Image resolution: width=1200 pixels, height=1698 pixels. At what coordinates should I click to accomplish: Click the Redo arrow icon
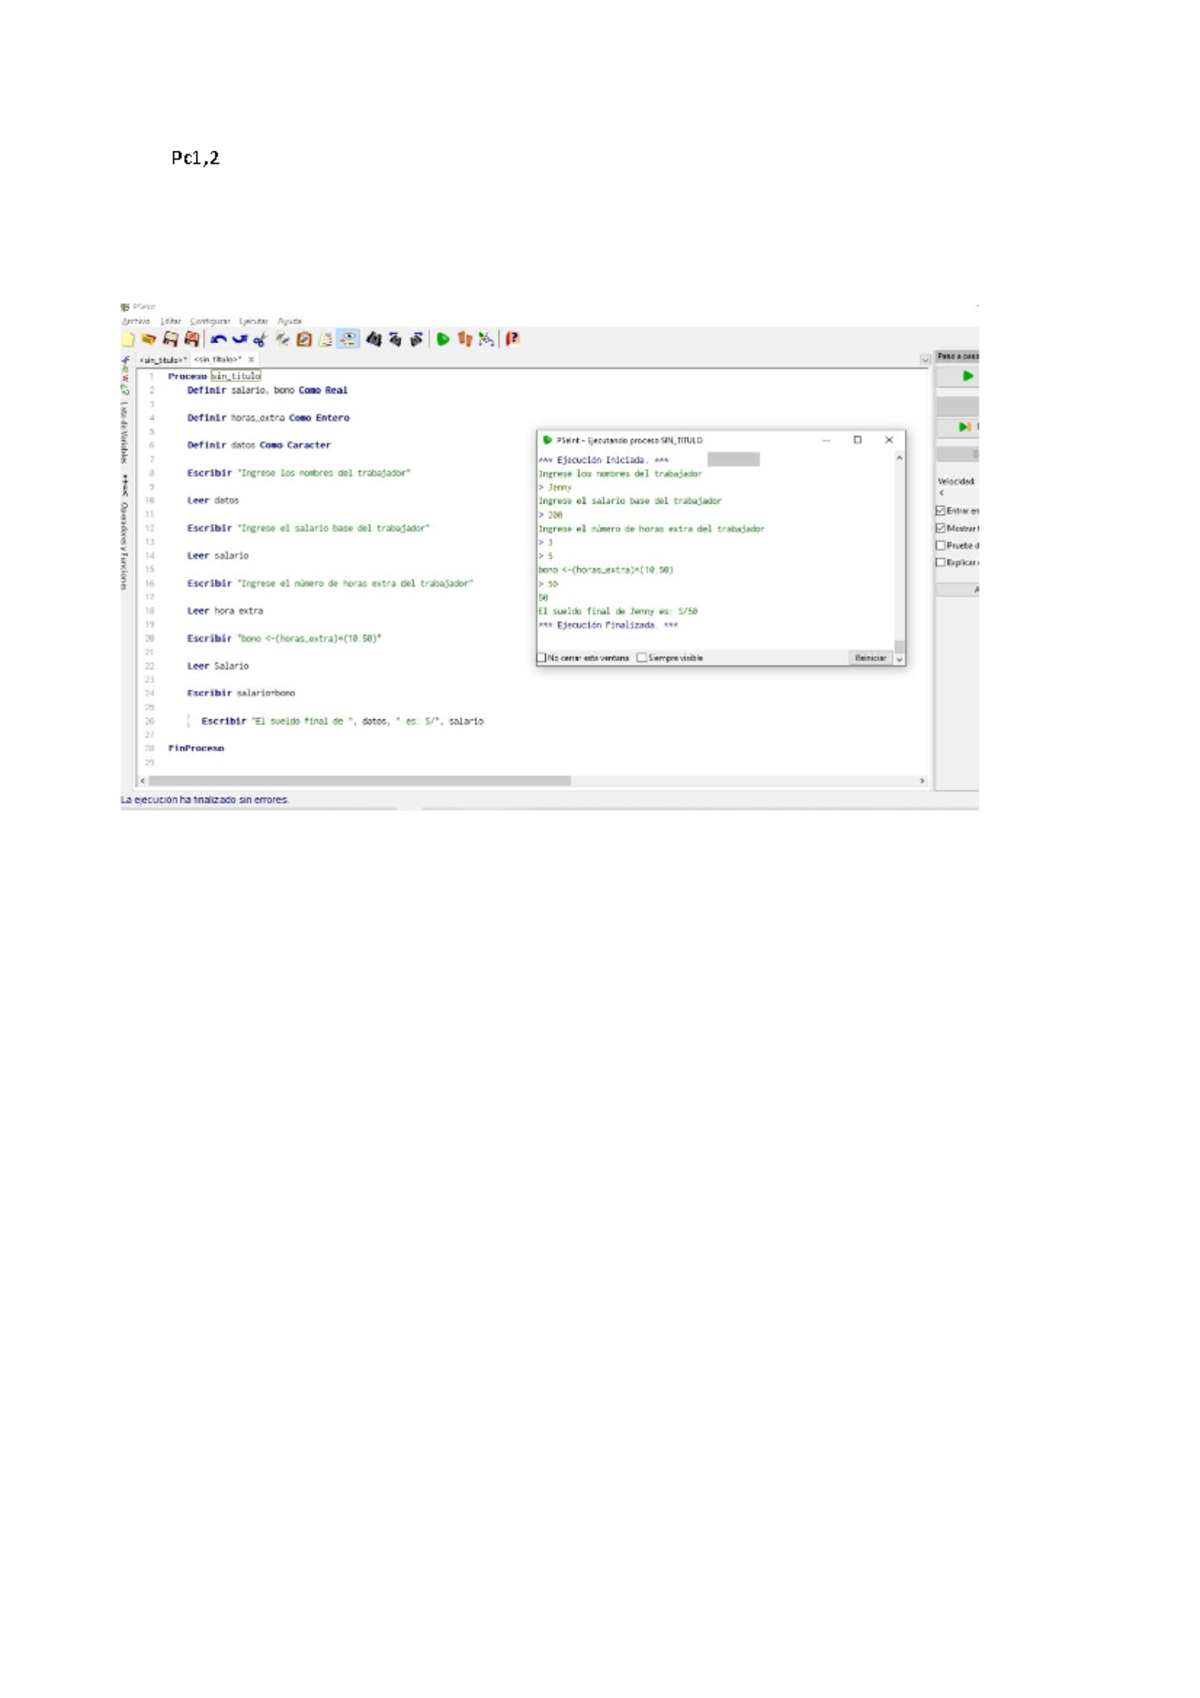click(x=239, y=340)
